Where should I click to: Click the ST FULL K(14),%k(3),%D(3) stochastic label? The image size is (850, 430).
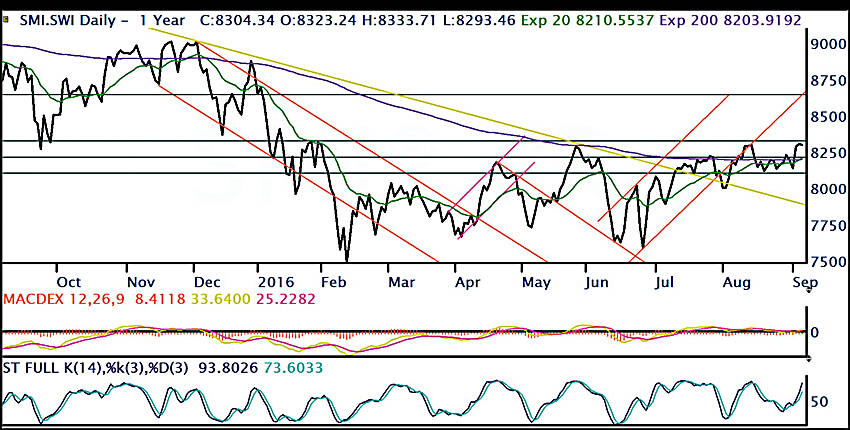[96, 368]
